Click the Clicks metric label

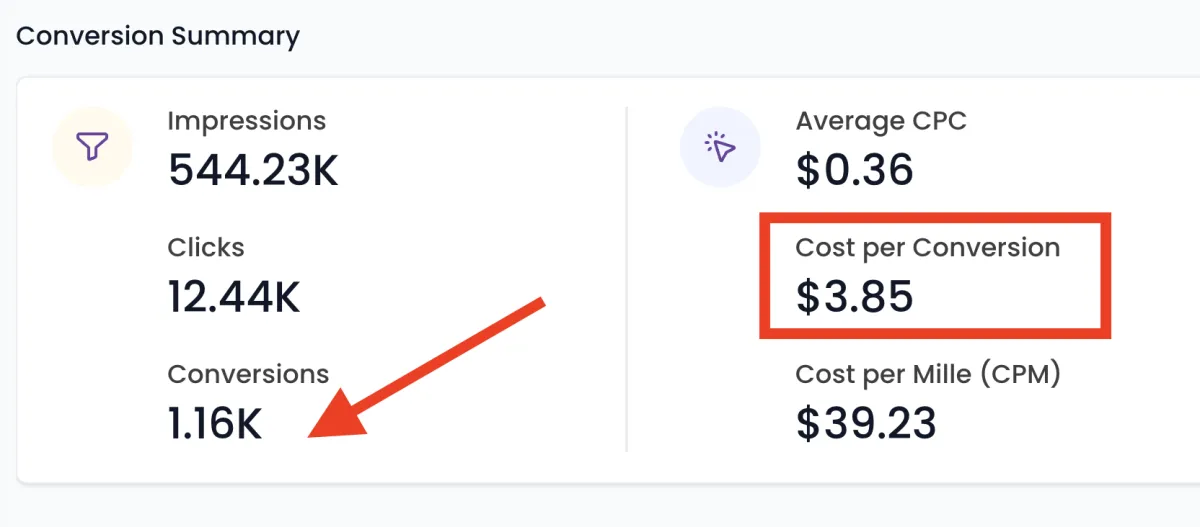206,247
